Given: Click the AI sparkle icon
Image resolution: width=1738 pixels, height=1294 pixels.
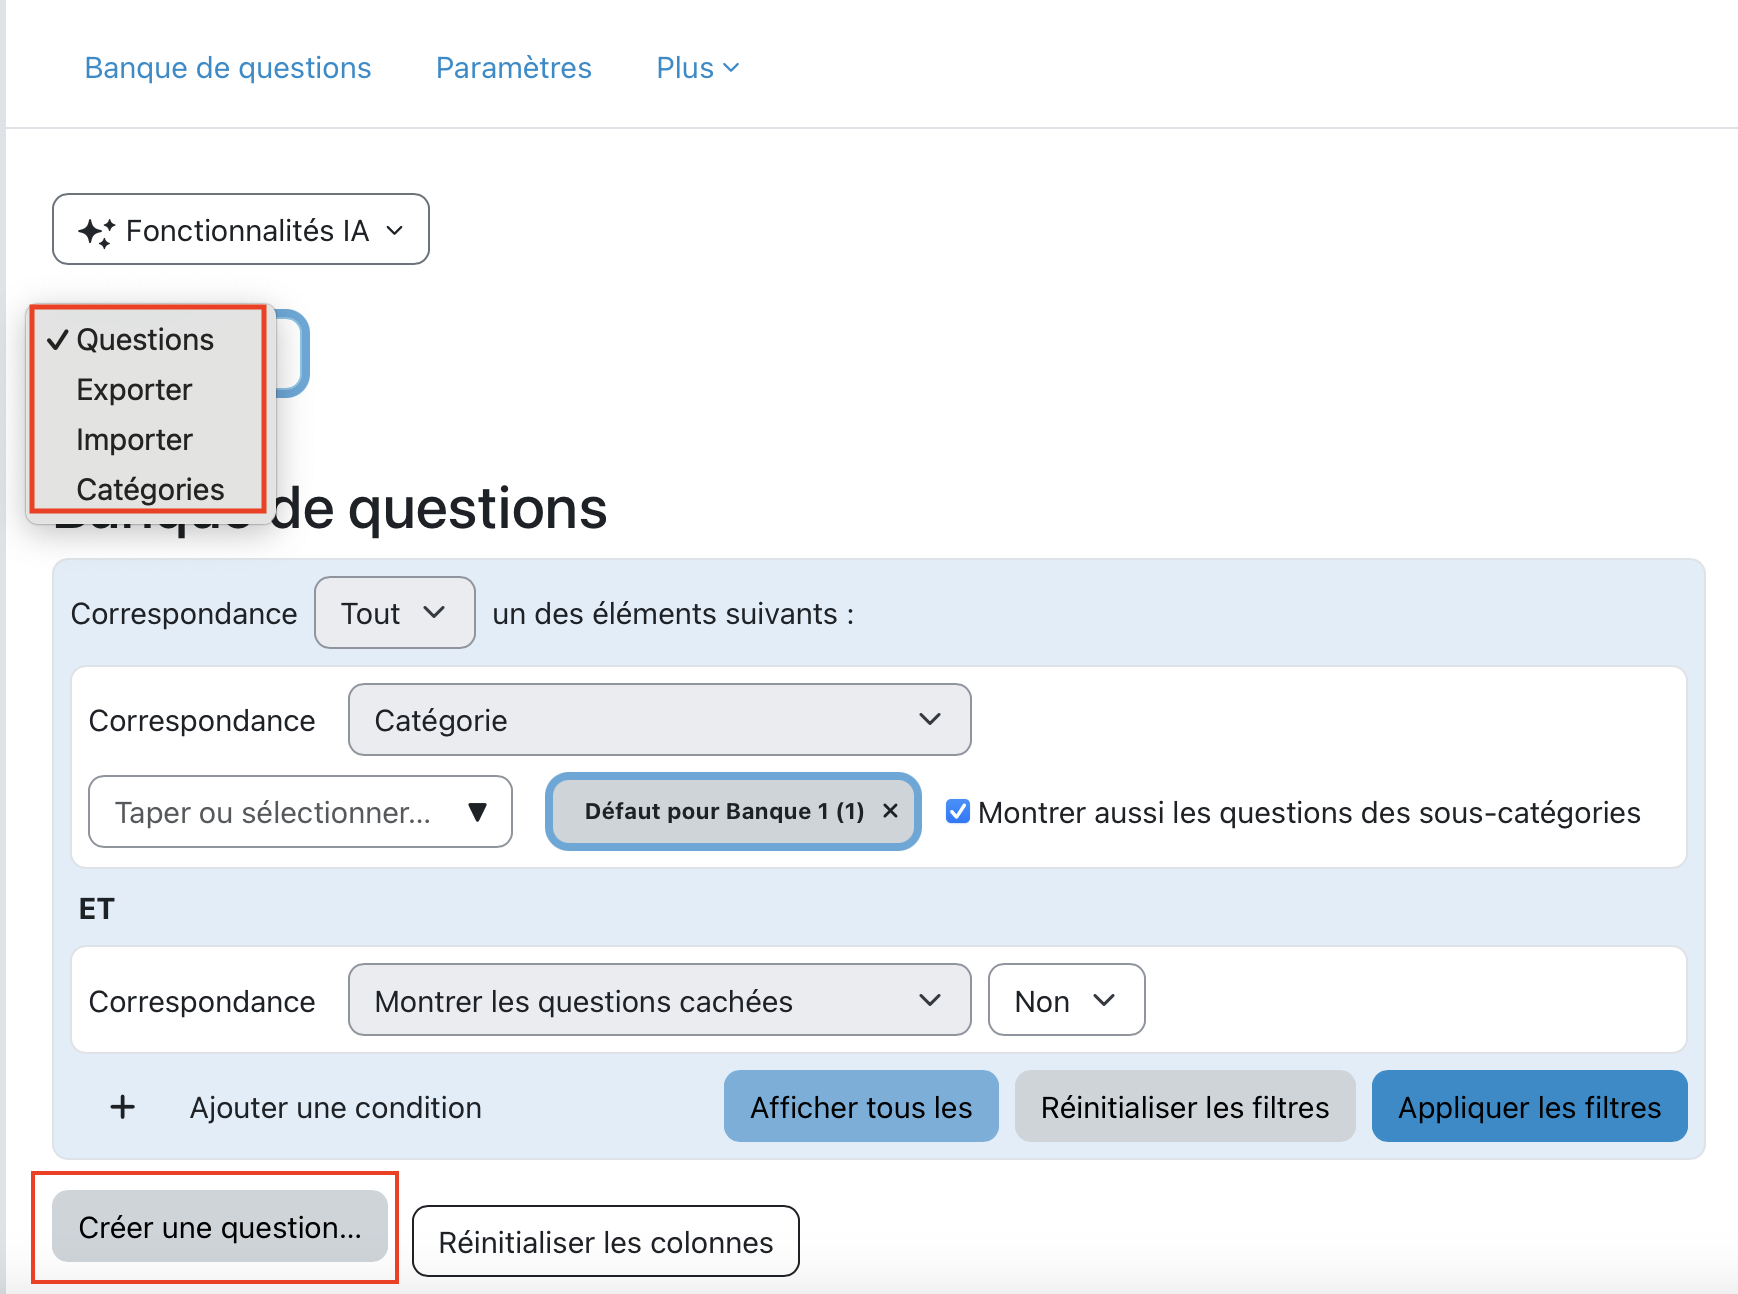Looking at the screenshot, I should 96,232.
